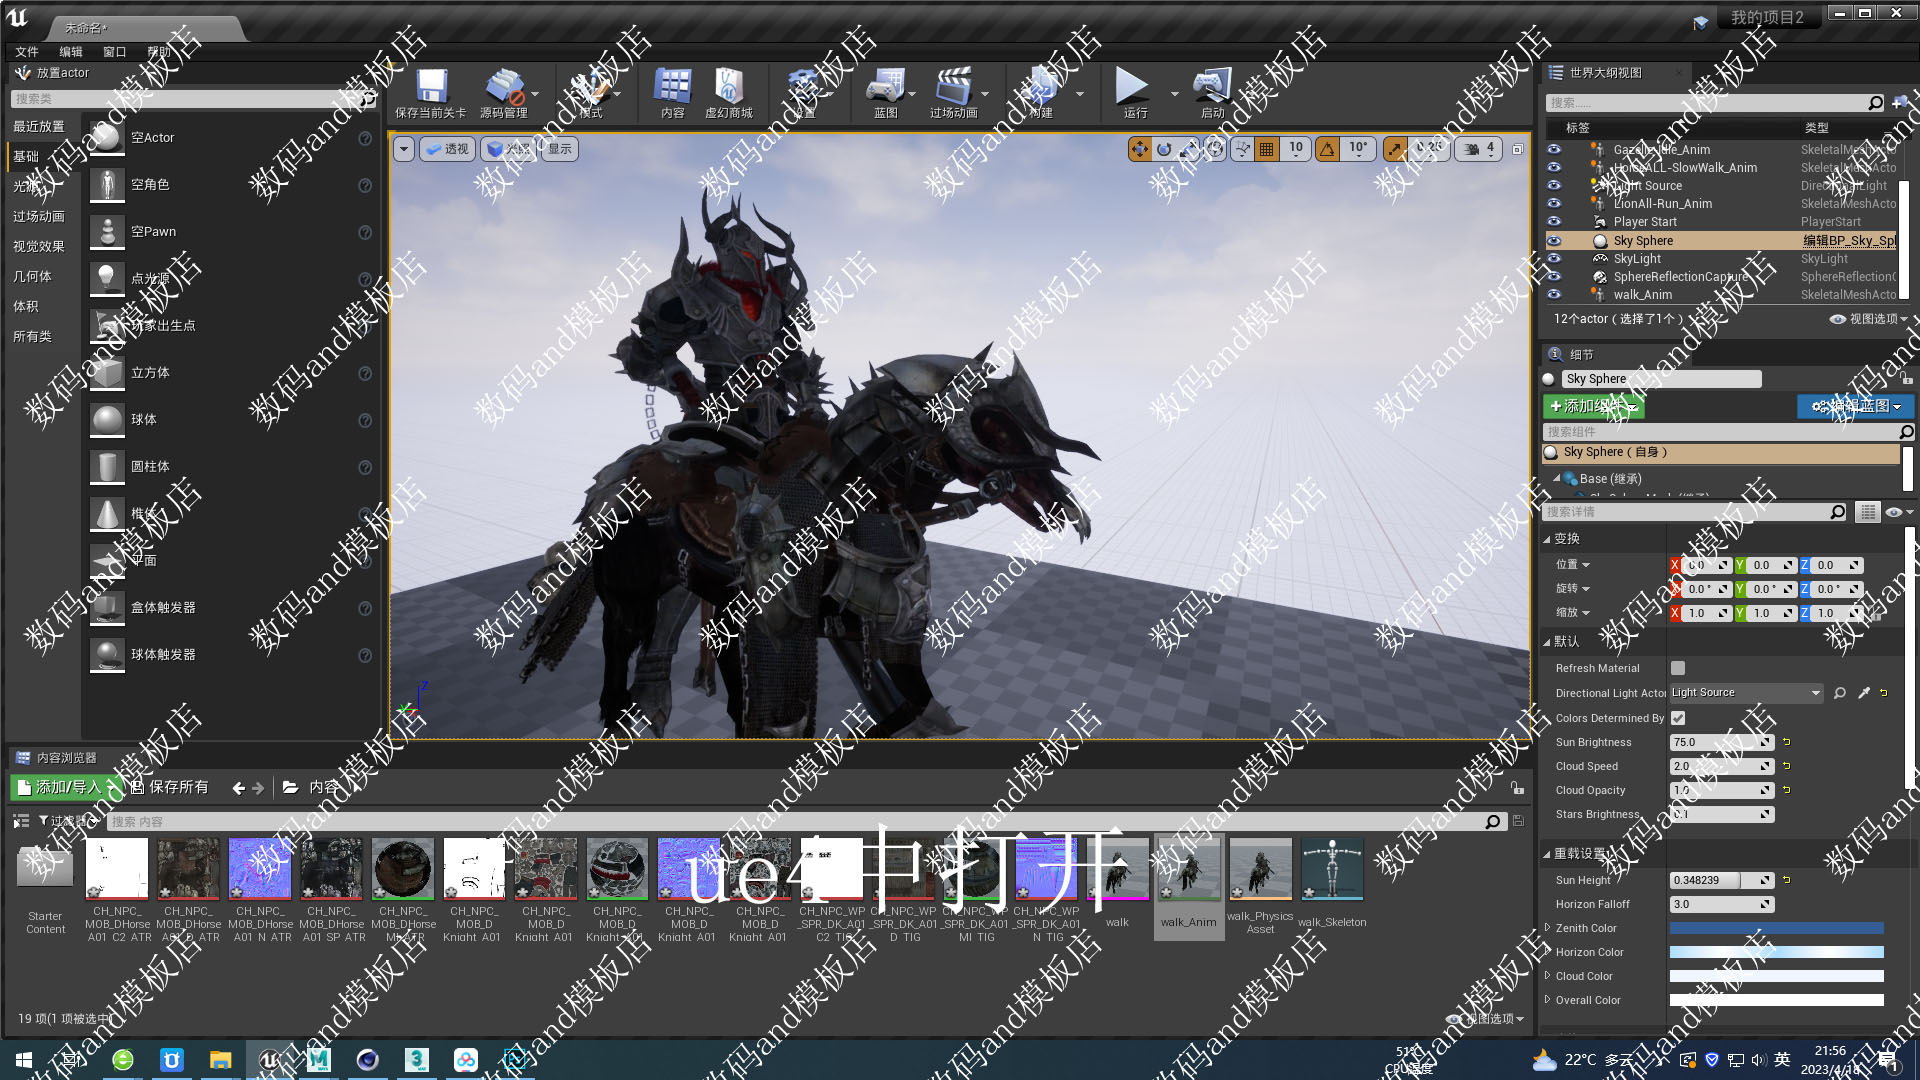Toggle visibility of Light Source in outliner
Screen dimensions: 1920x1080
tap(1554, 186)
